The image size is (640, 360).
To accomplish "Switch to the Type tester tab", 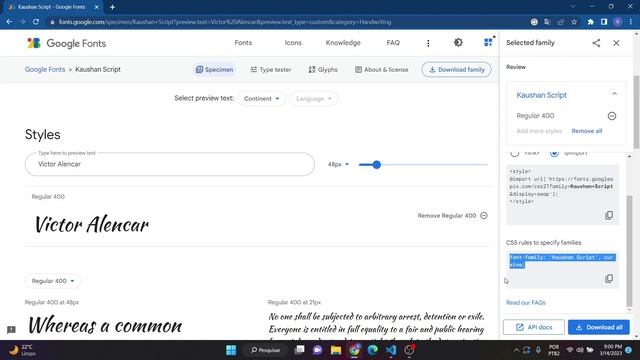I will click(271, 69).
